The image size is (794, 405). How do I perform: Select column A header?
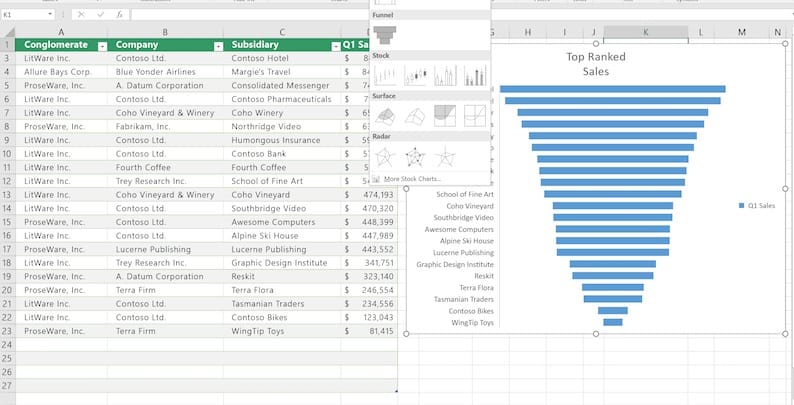(x=61, y=32)
